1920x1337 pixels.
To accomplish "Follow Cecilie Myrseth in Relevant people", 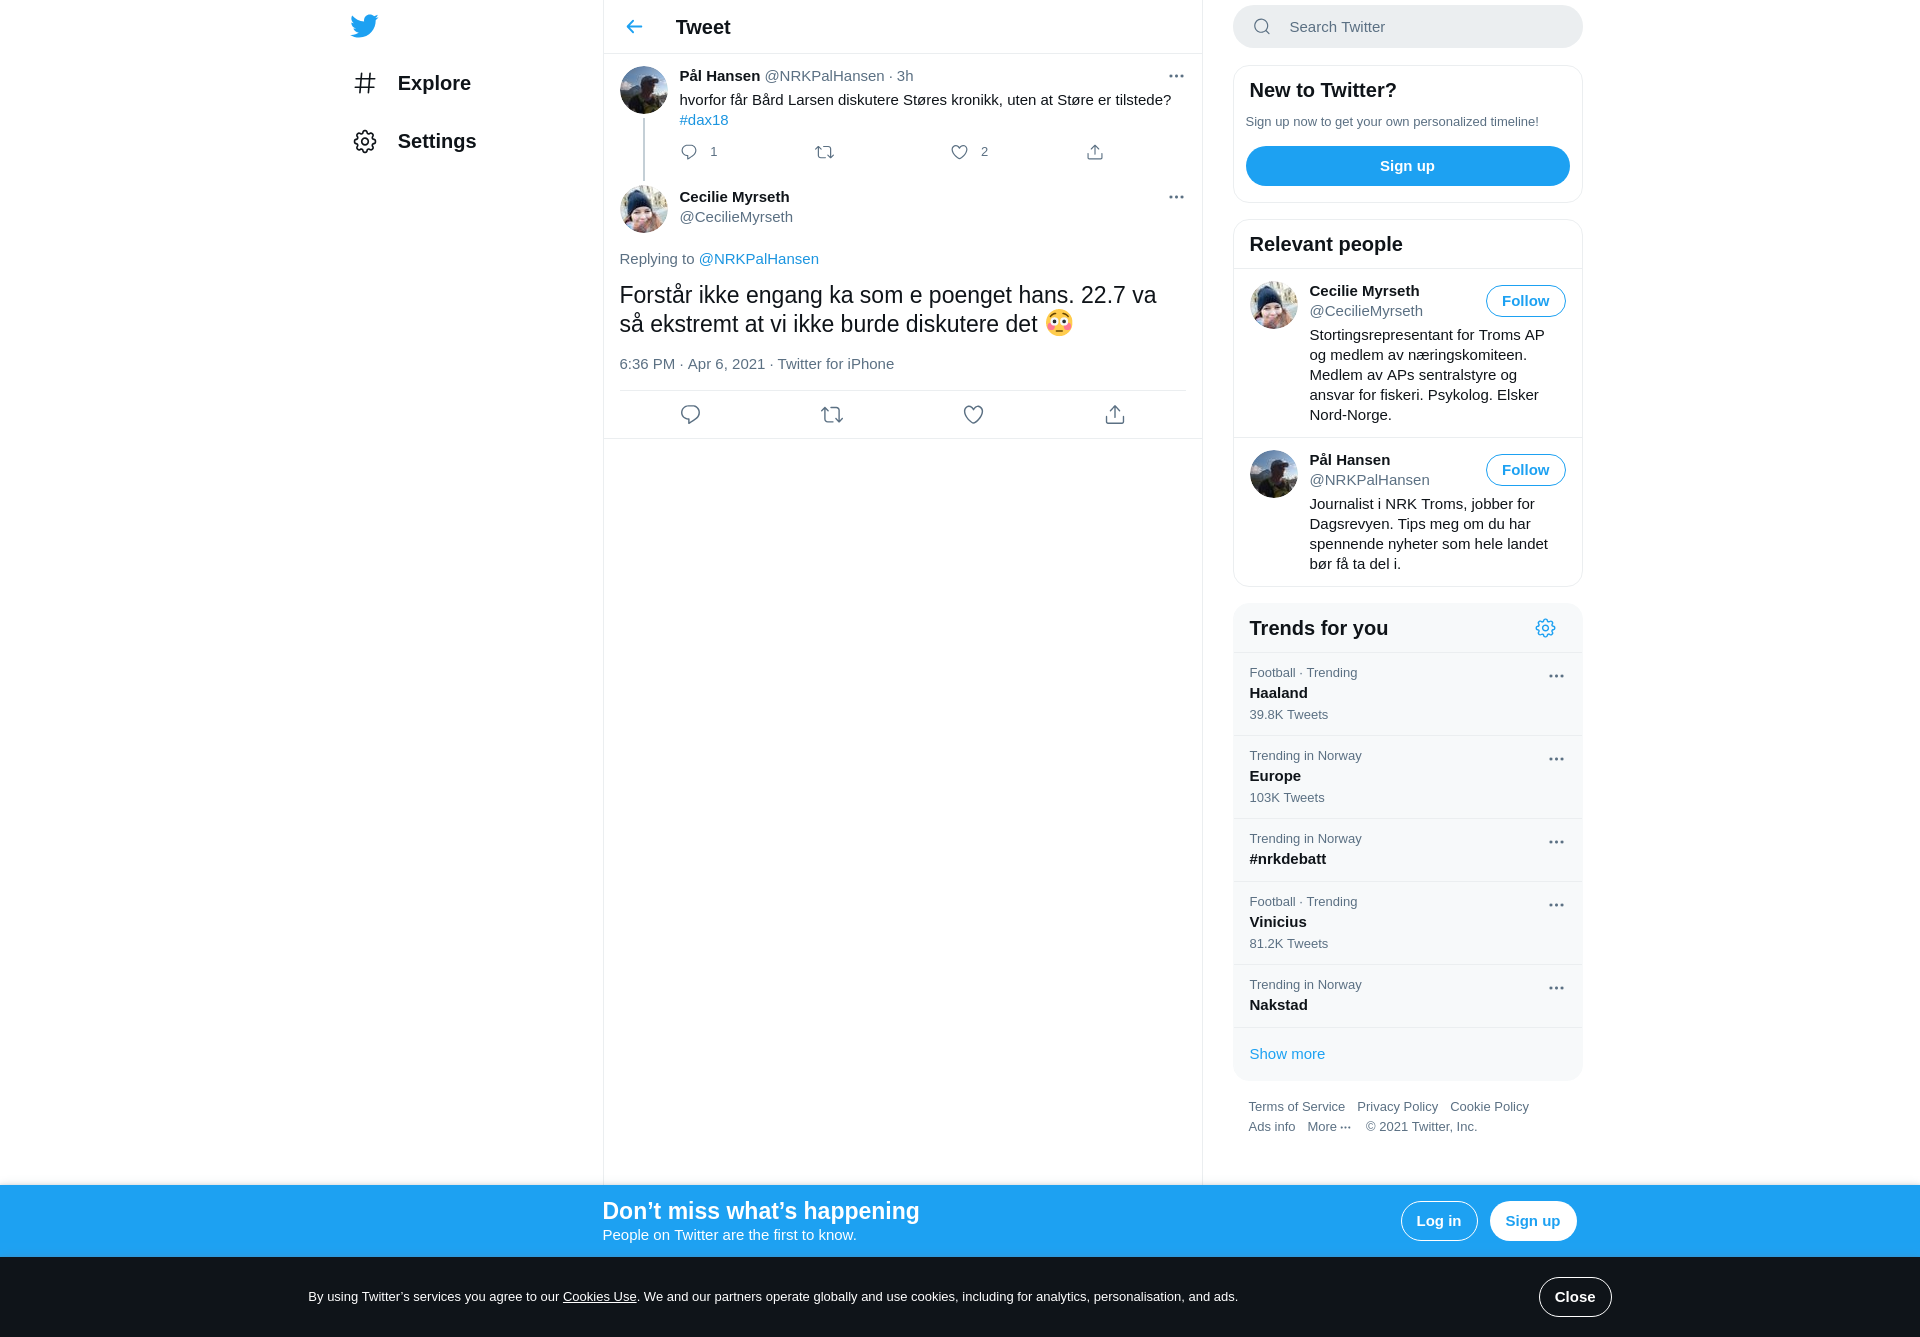I will 1525,301.
